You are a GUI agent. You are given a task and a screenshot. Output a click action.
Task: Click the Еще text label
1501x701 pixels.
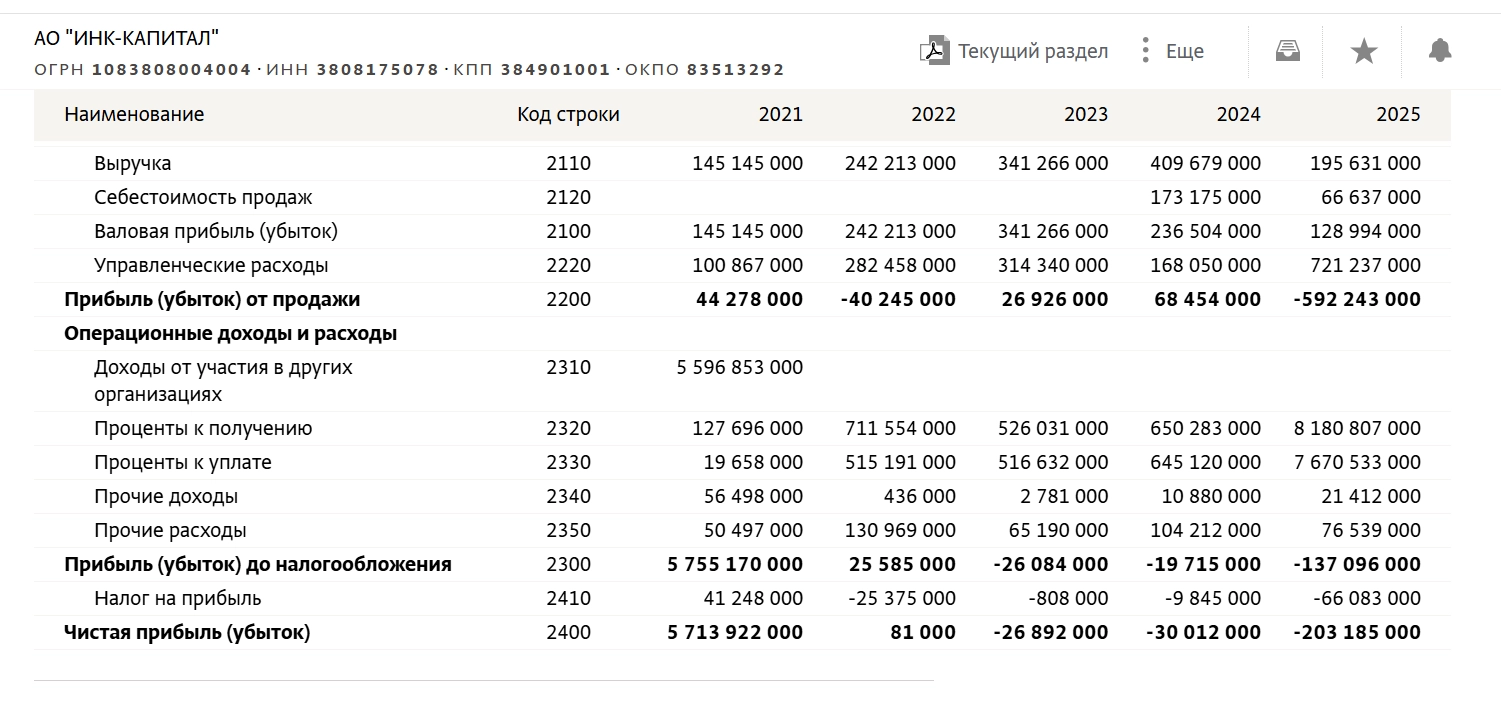[1185, 51]
